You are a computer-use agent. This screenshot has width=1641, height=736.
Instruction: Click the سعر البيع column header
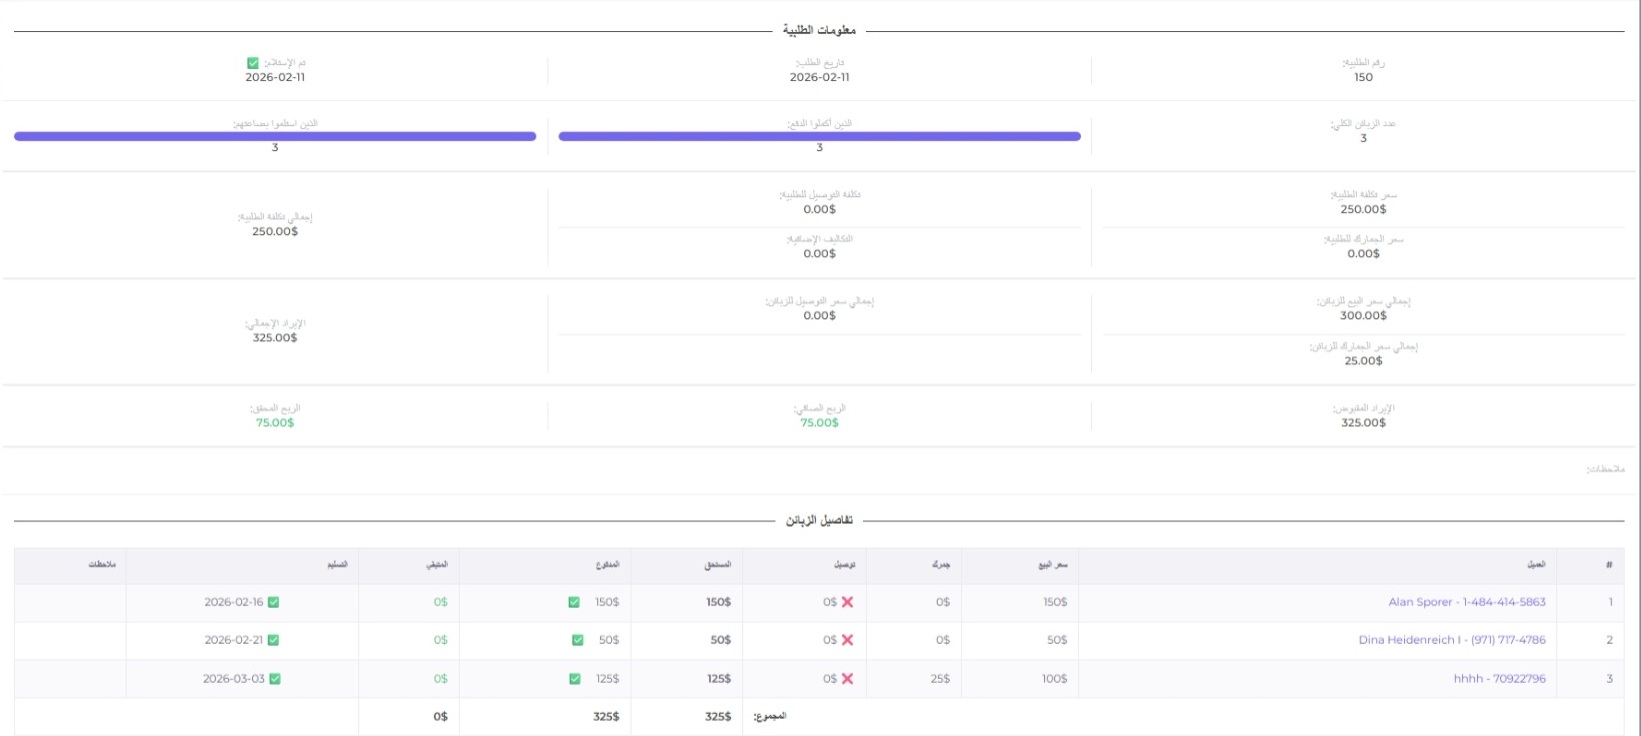(x=1052, y=565)
